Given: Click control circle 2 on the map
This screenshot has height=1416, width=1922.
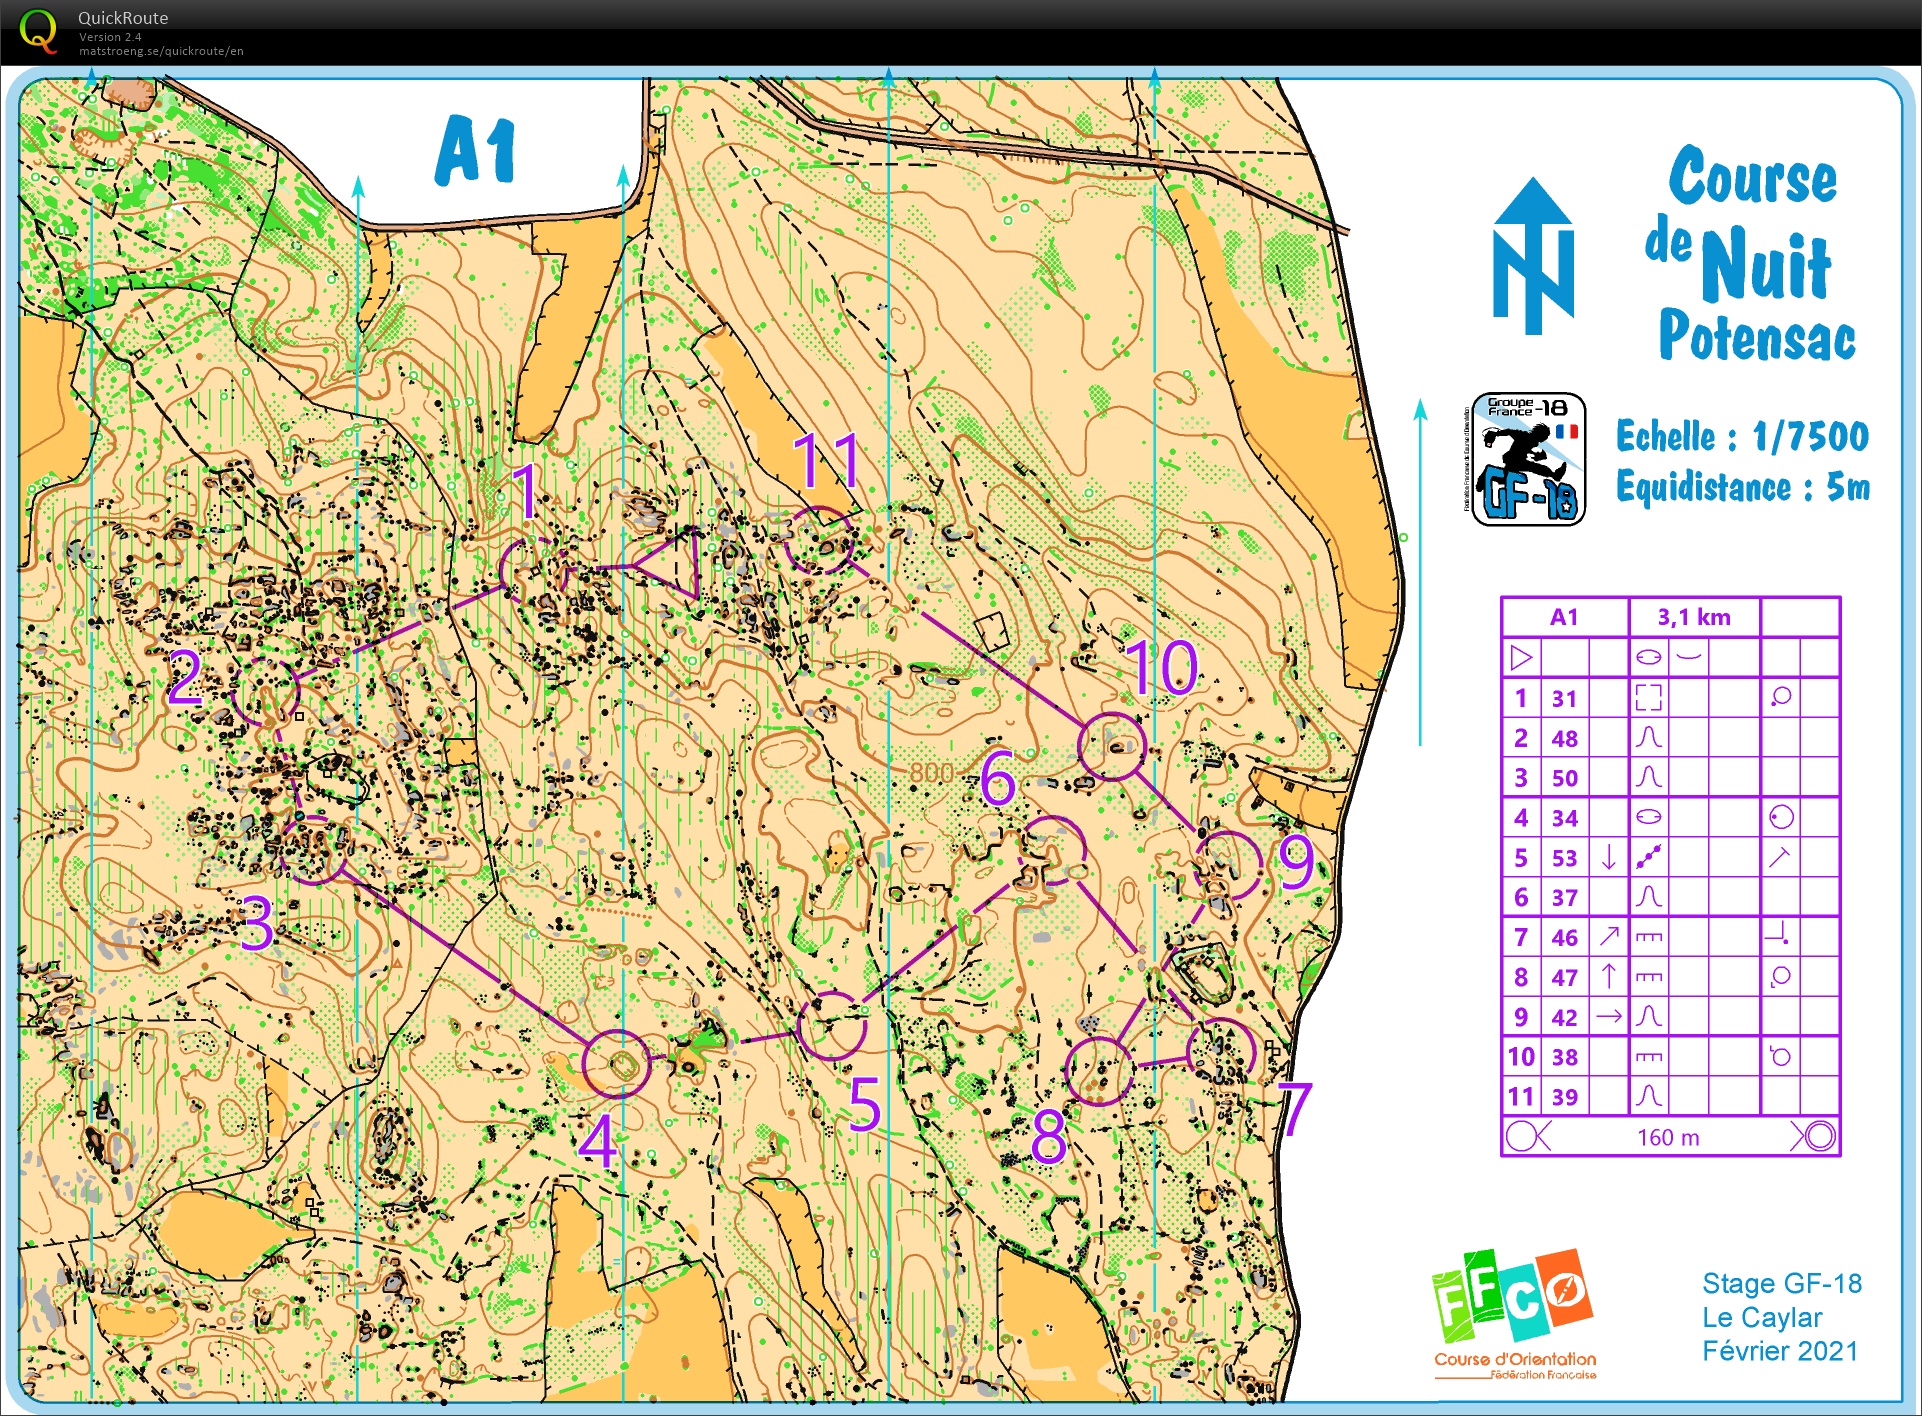Looking at the screenshot, I should point(265,693).
